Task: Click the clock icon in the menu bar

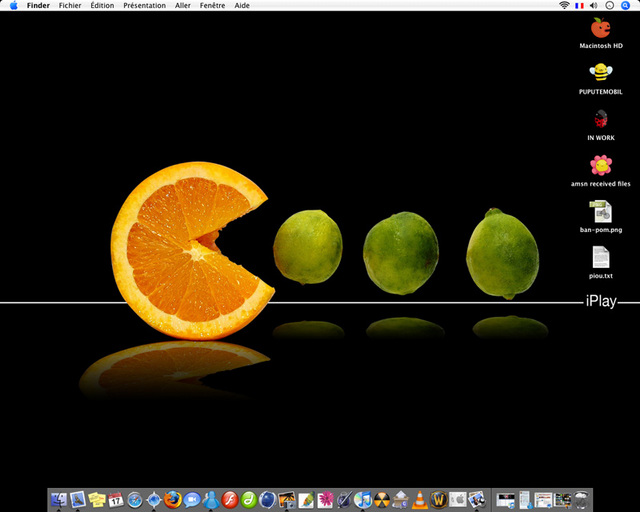Action: [x=609, y=5]
